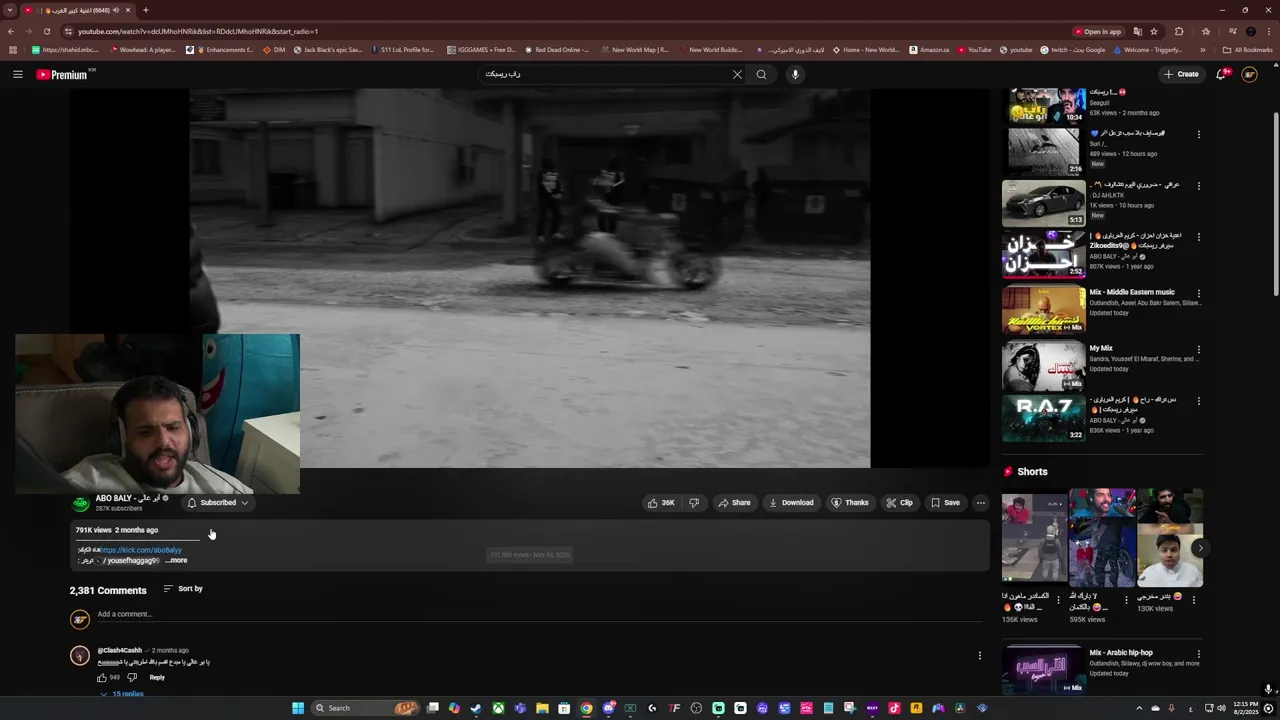The height and width of the screenshot is (720, 1280).
Task: Dislike the Clash4Cashh comment
Action: (131, 678)
